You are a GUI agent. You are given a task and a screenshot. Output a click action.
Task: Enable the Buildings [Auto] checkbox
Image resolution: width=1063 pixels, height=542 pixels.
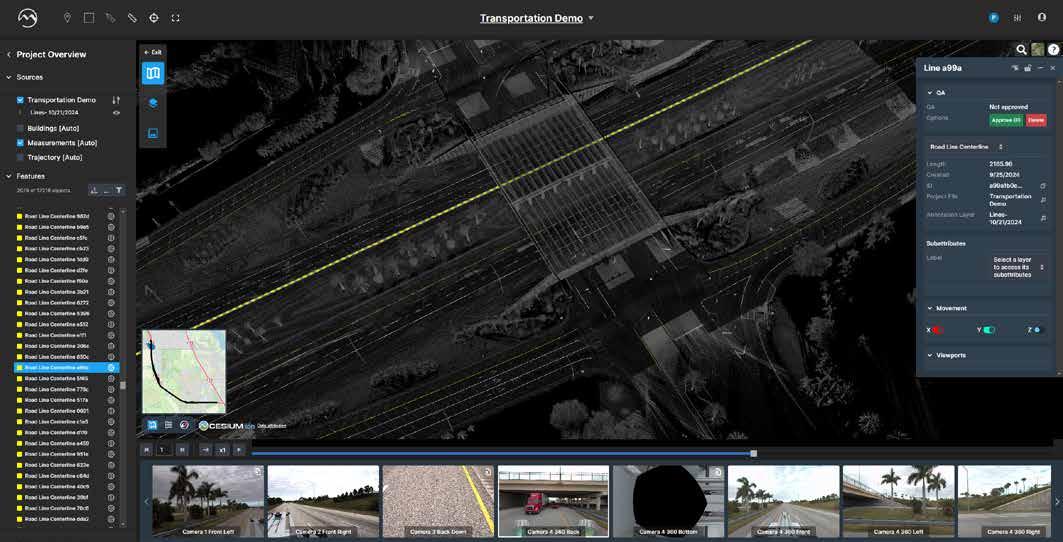(20, 128)
